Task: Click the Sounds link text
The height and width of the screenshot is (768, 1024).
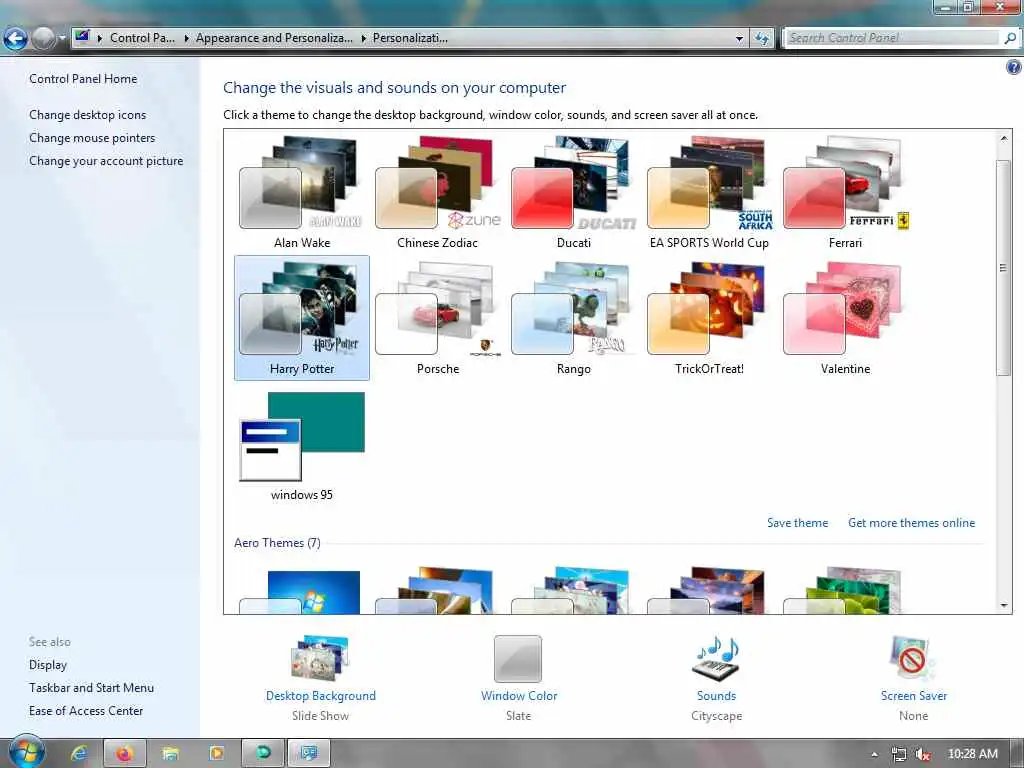Action: point(716,696)
